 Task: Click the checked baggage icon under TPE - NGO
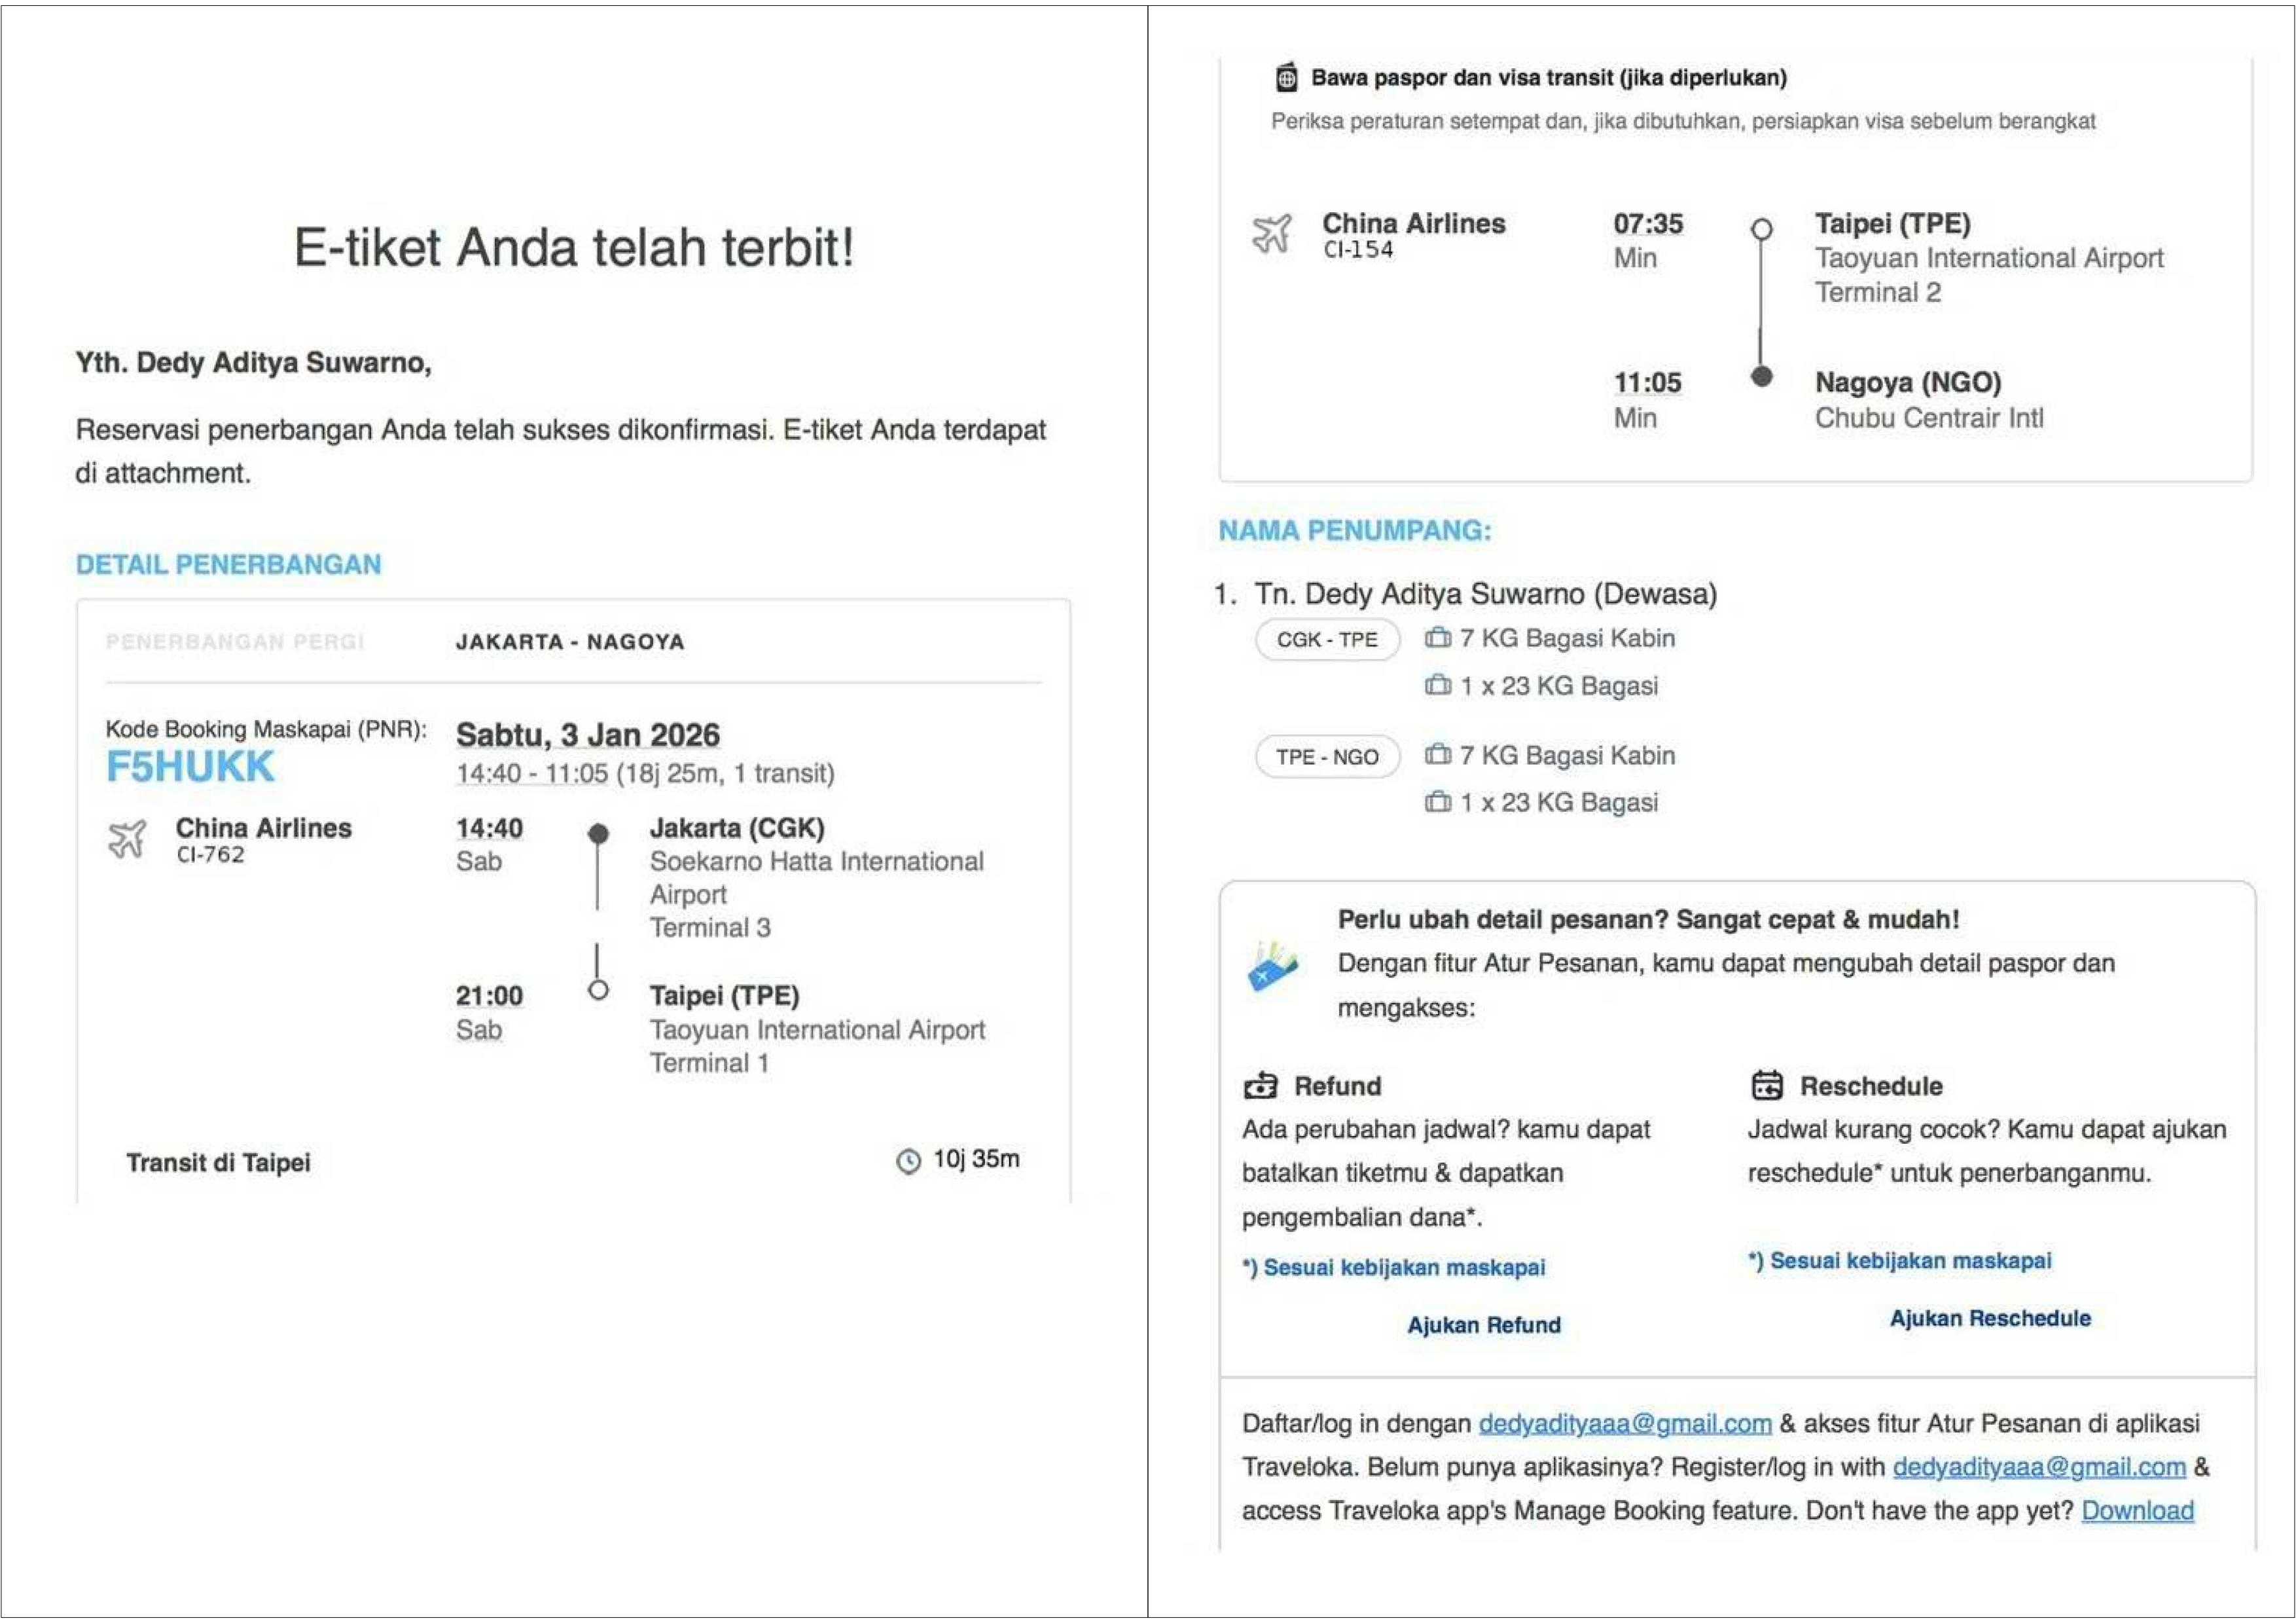tap(1438, 802)
